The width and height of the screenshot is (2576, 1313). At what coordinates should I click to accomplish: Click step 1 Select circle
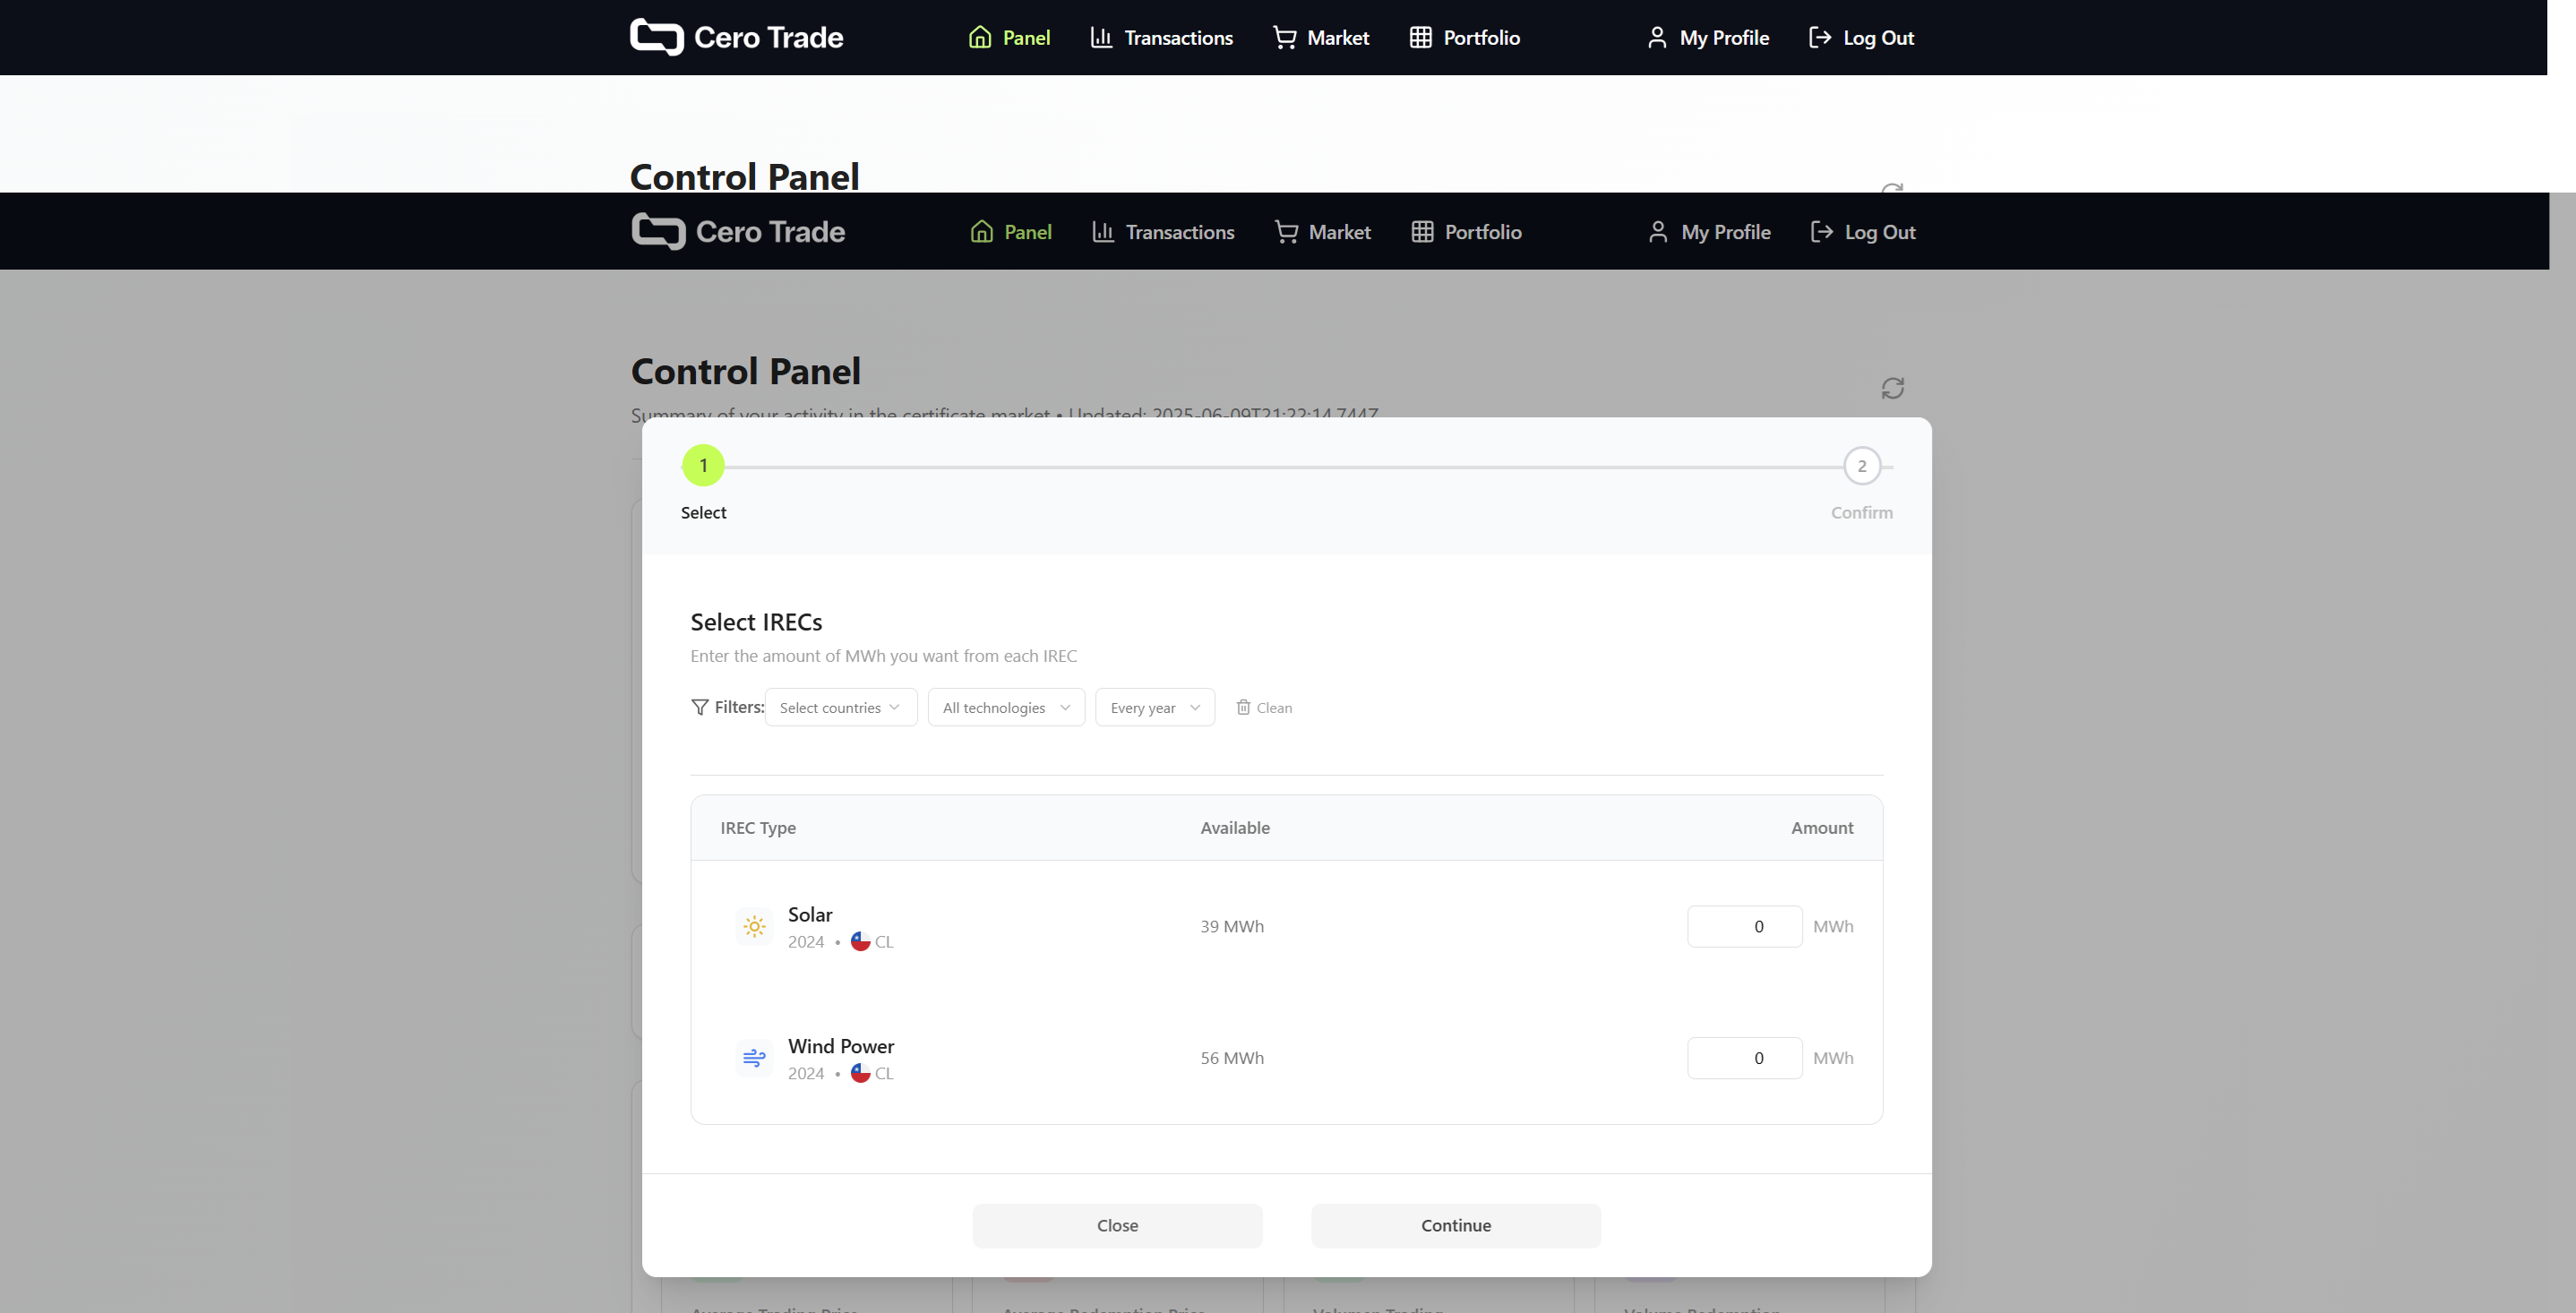pyautogui.click(x=703, y=466)
